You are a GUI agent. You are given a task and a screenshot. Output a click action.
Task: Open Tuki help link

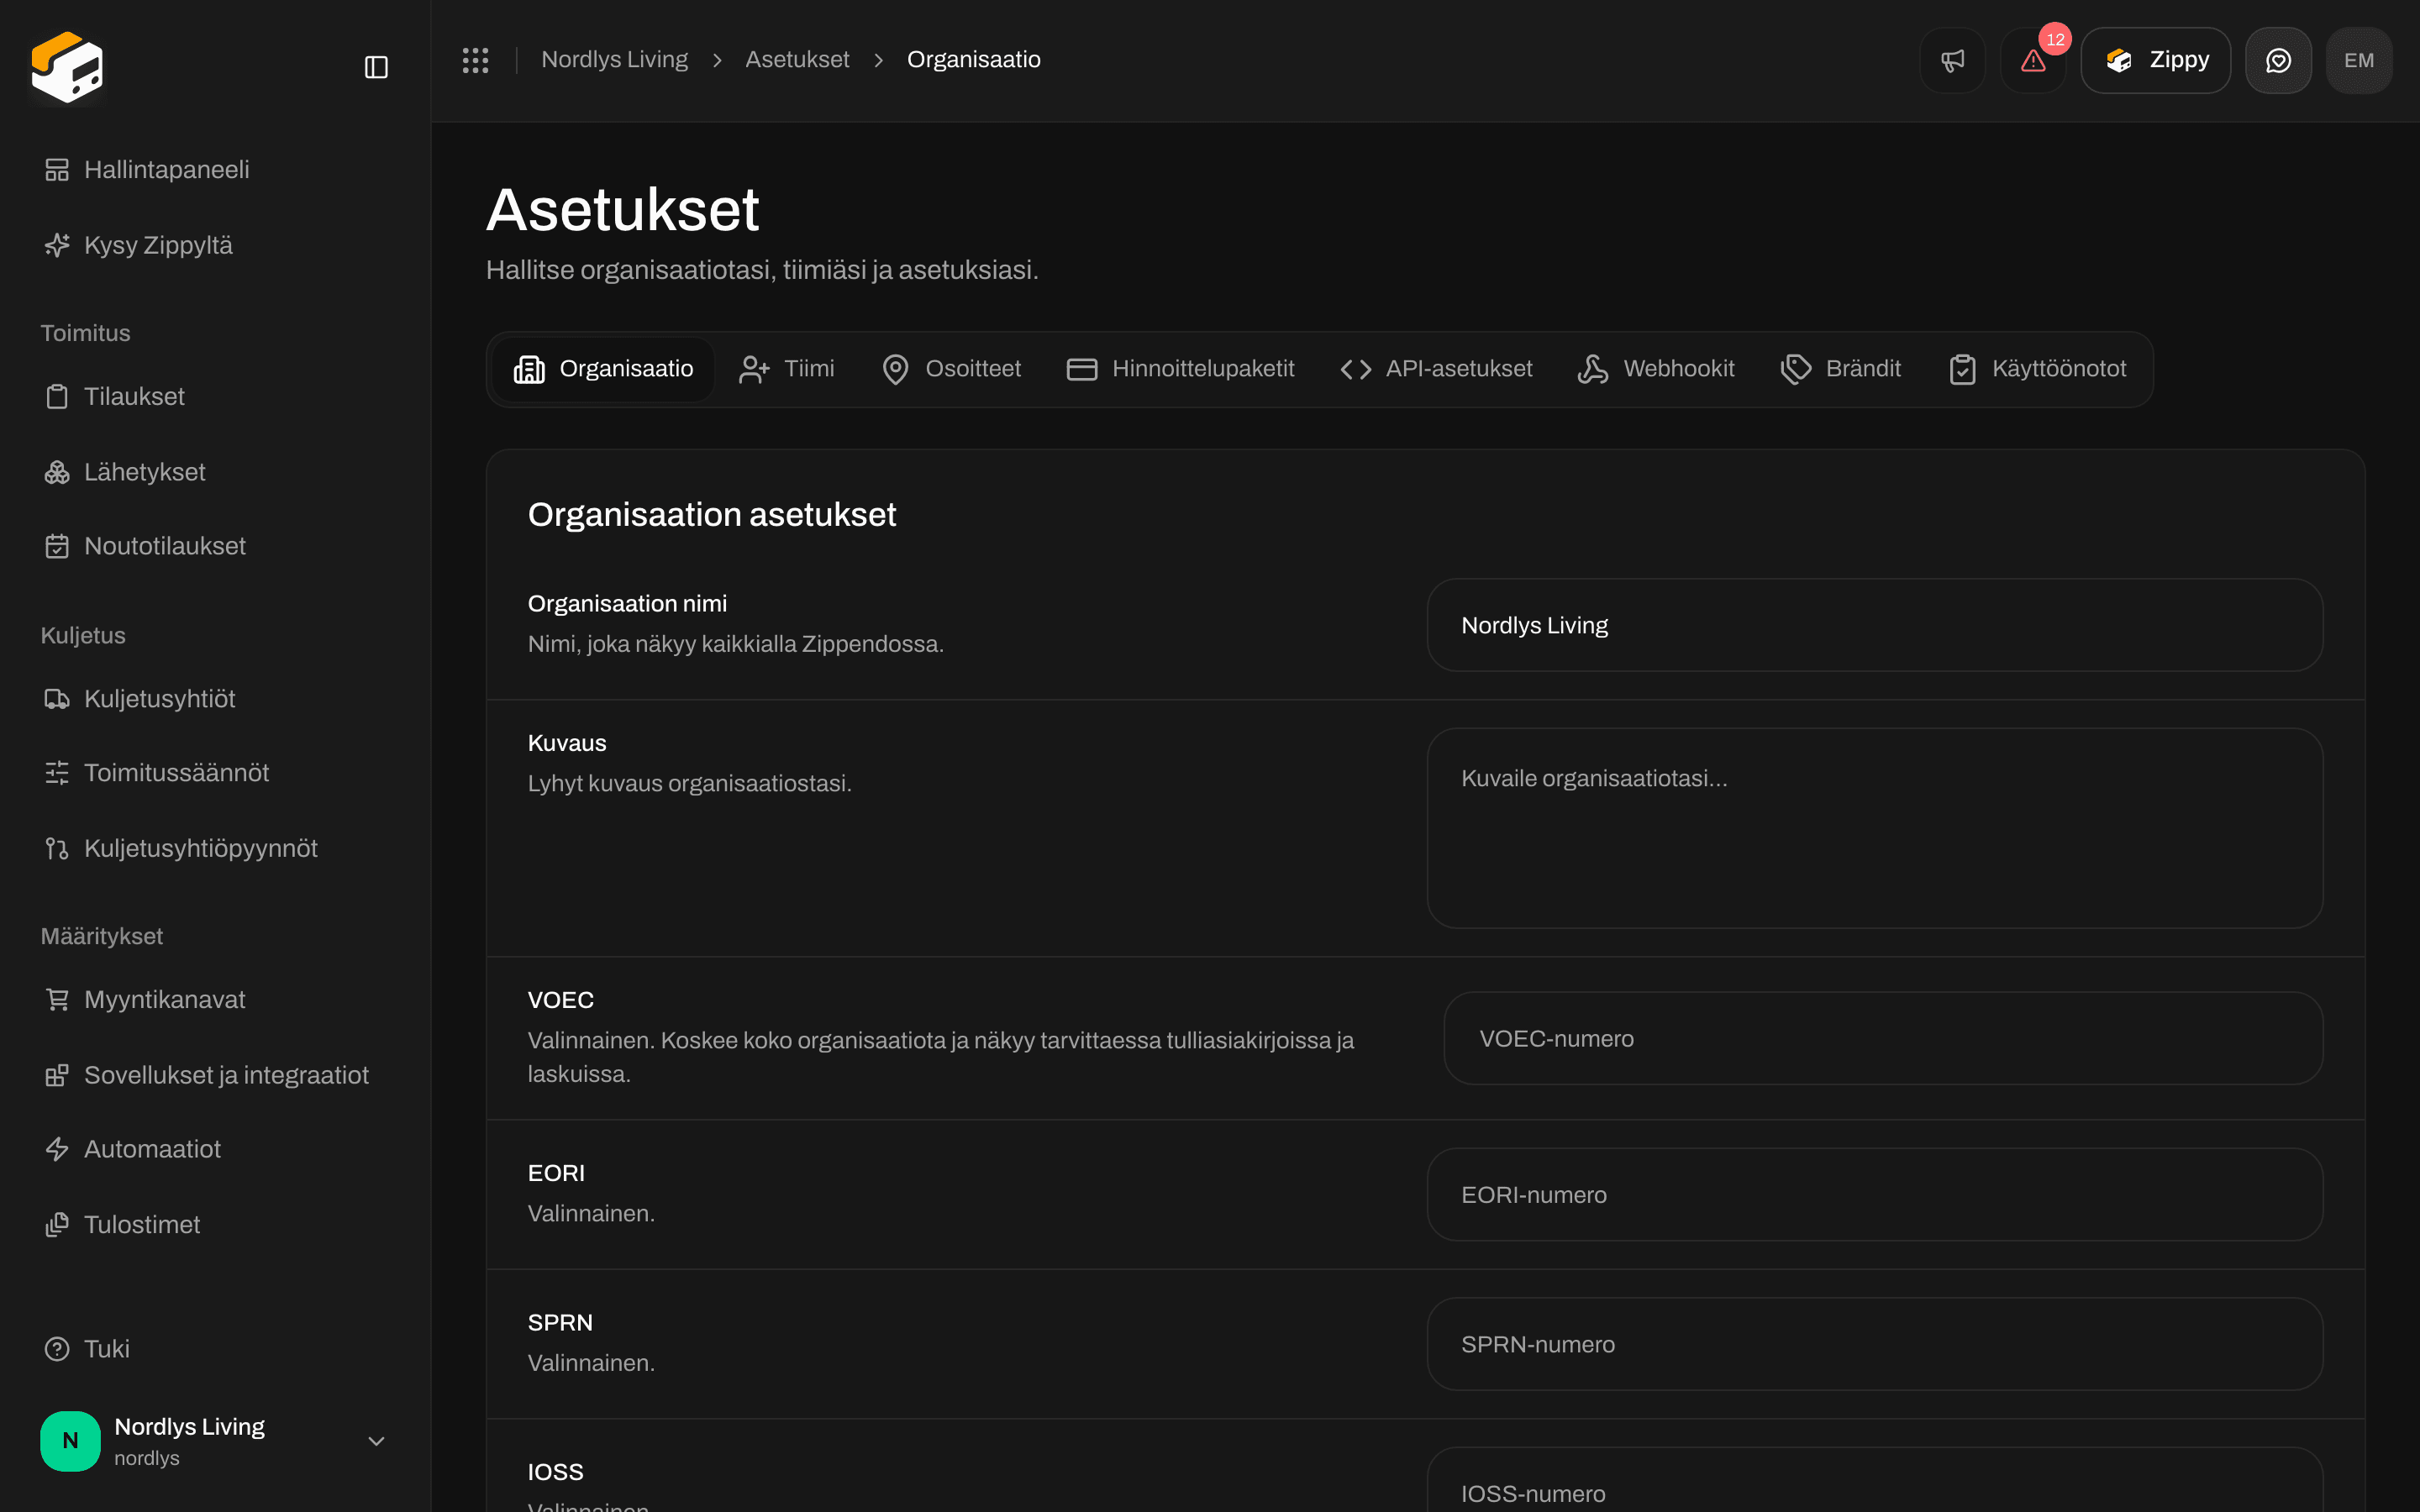tap(216, 1349)
